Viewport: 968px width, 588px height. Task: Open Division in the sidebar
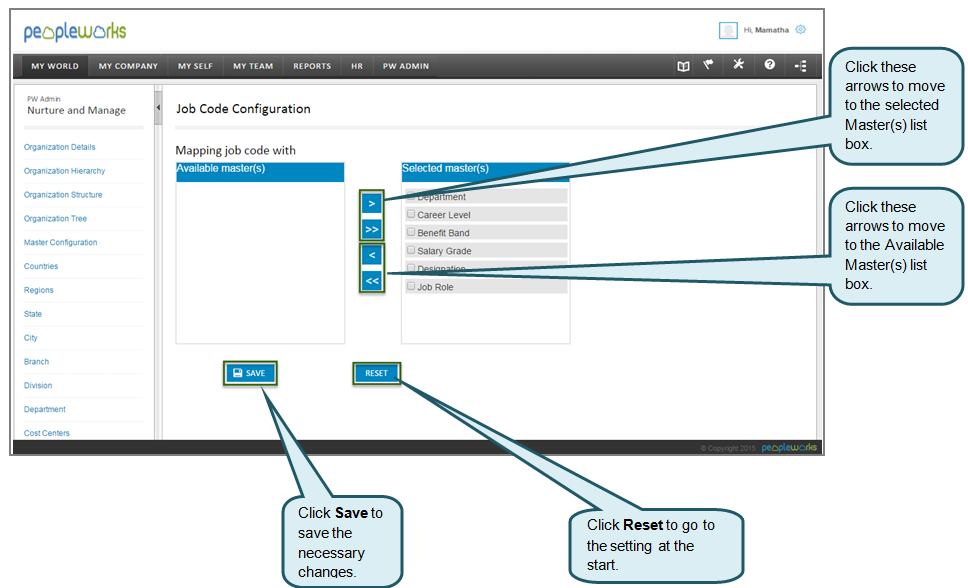(38, 385)
